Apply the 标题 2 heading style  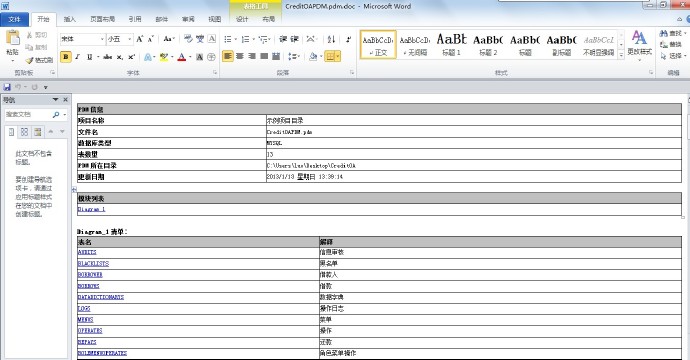[488, 44]
